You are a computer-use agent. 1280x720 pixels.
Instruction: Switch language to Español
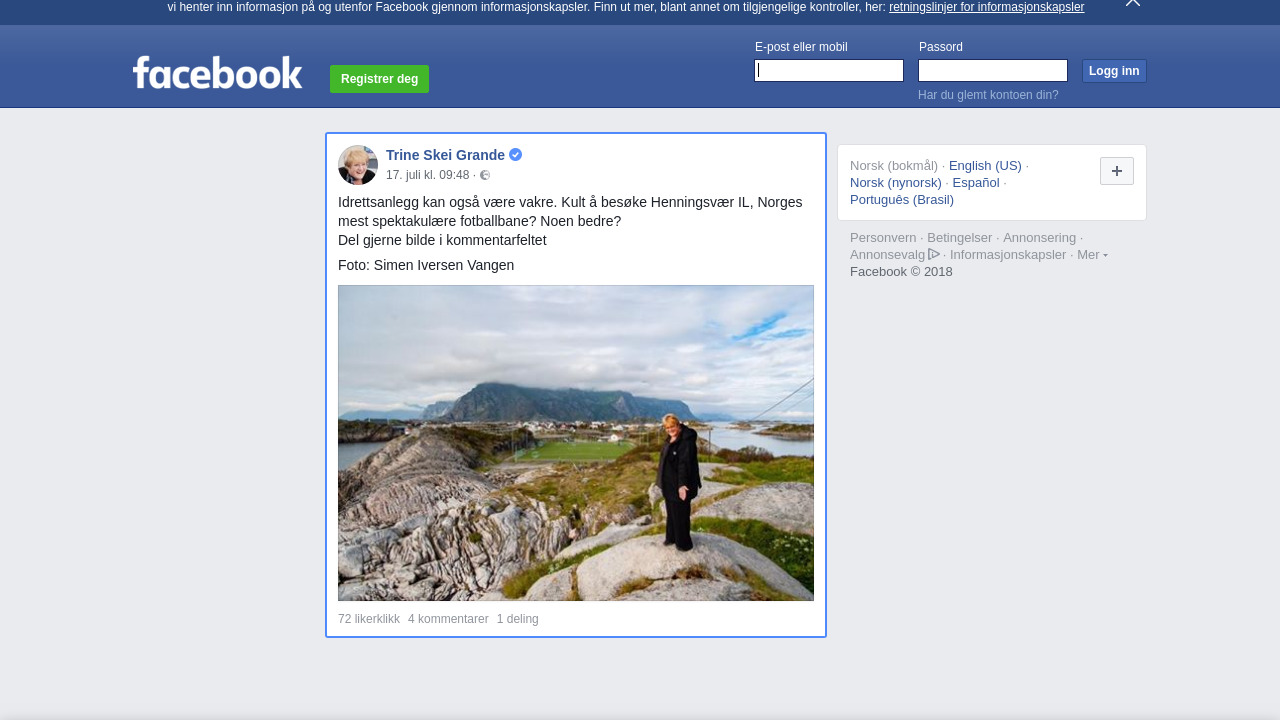pyautogui.click(x=976, y=183)
